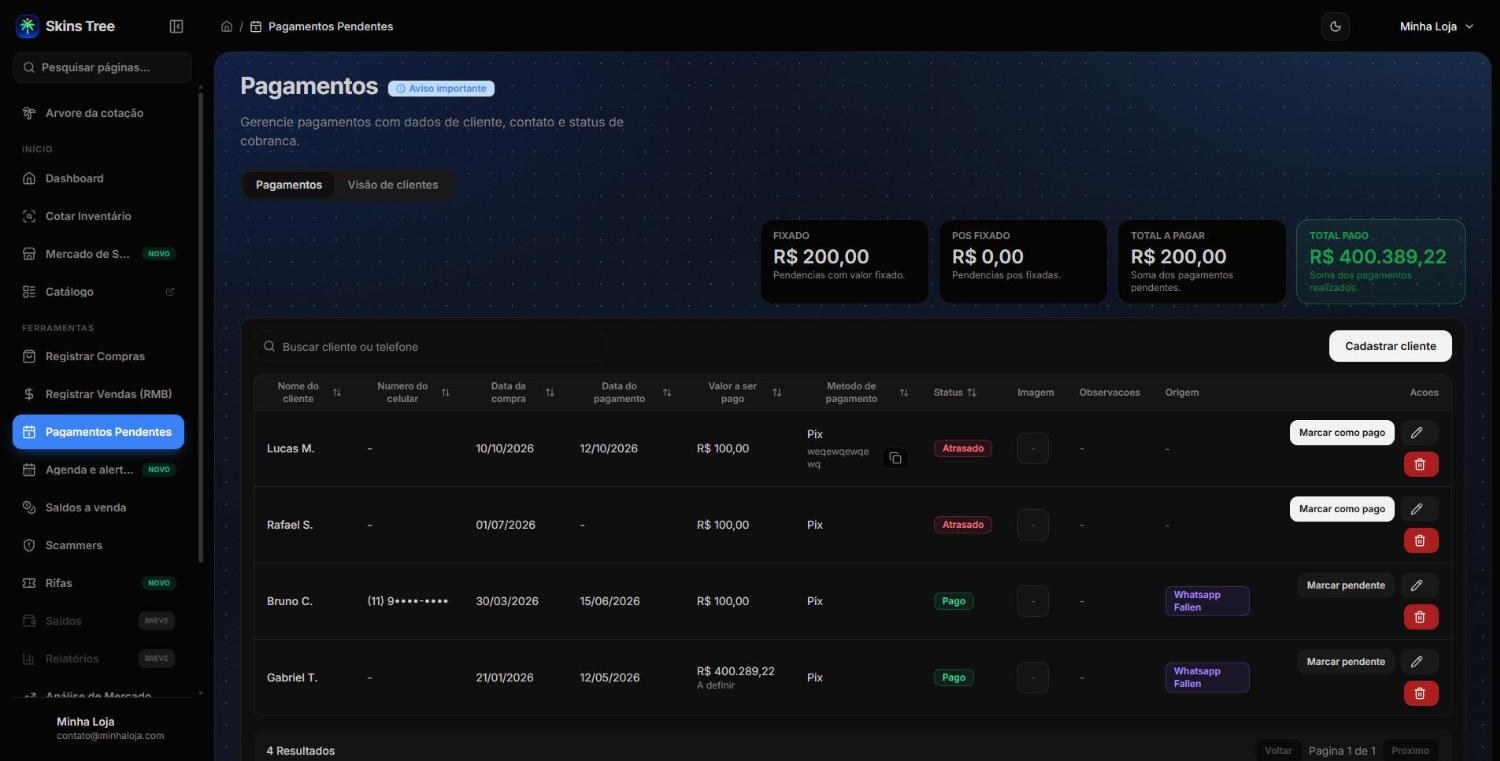Open image placeholder for Bruno C.
The height and width of the screenshot is (761, 1500).
point(1033,601)
